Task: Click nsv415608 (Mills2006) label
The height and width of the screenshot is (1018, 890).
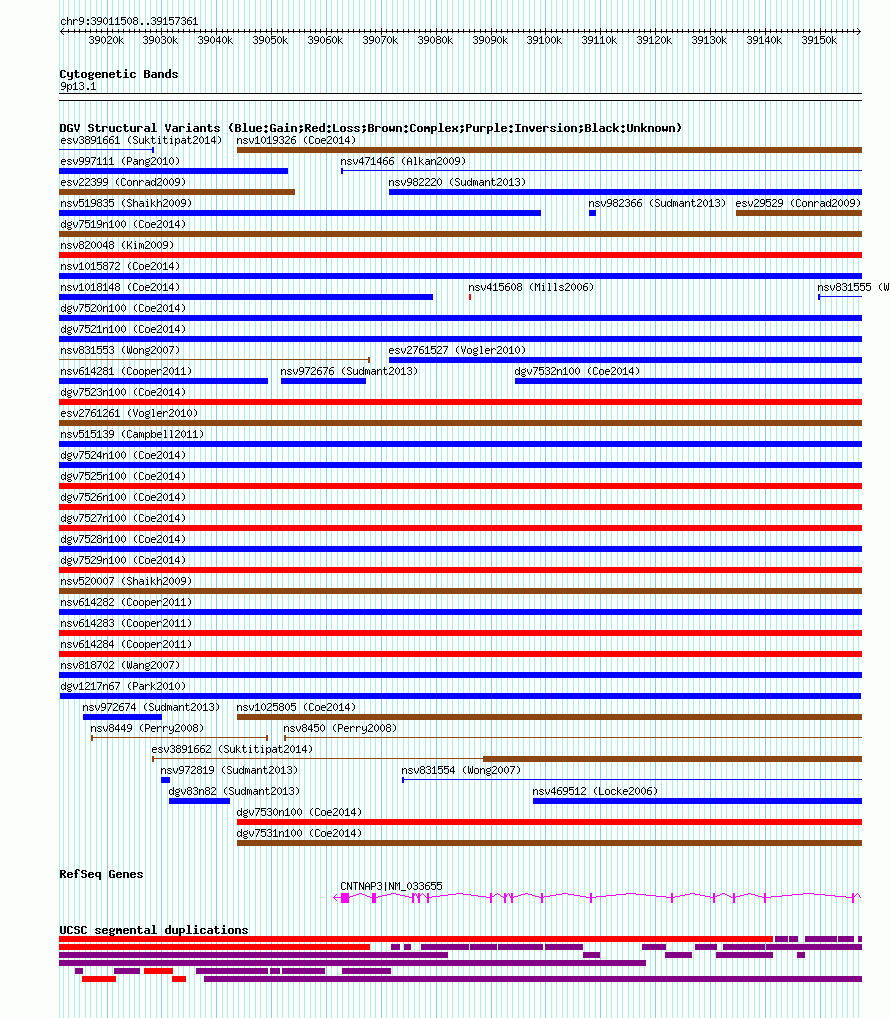Action: click(531, 287)
